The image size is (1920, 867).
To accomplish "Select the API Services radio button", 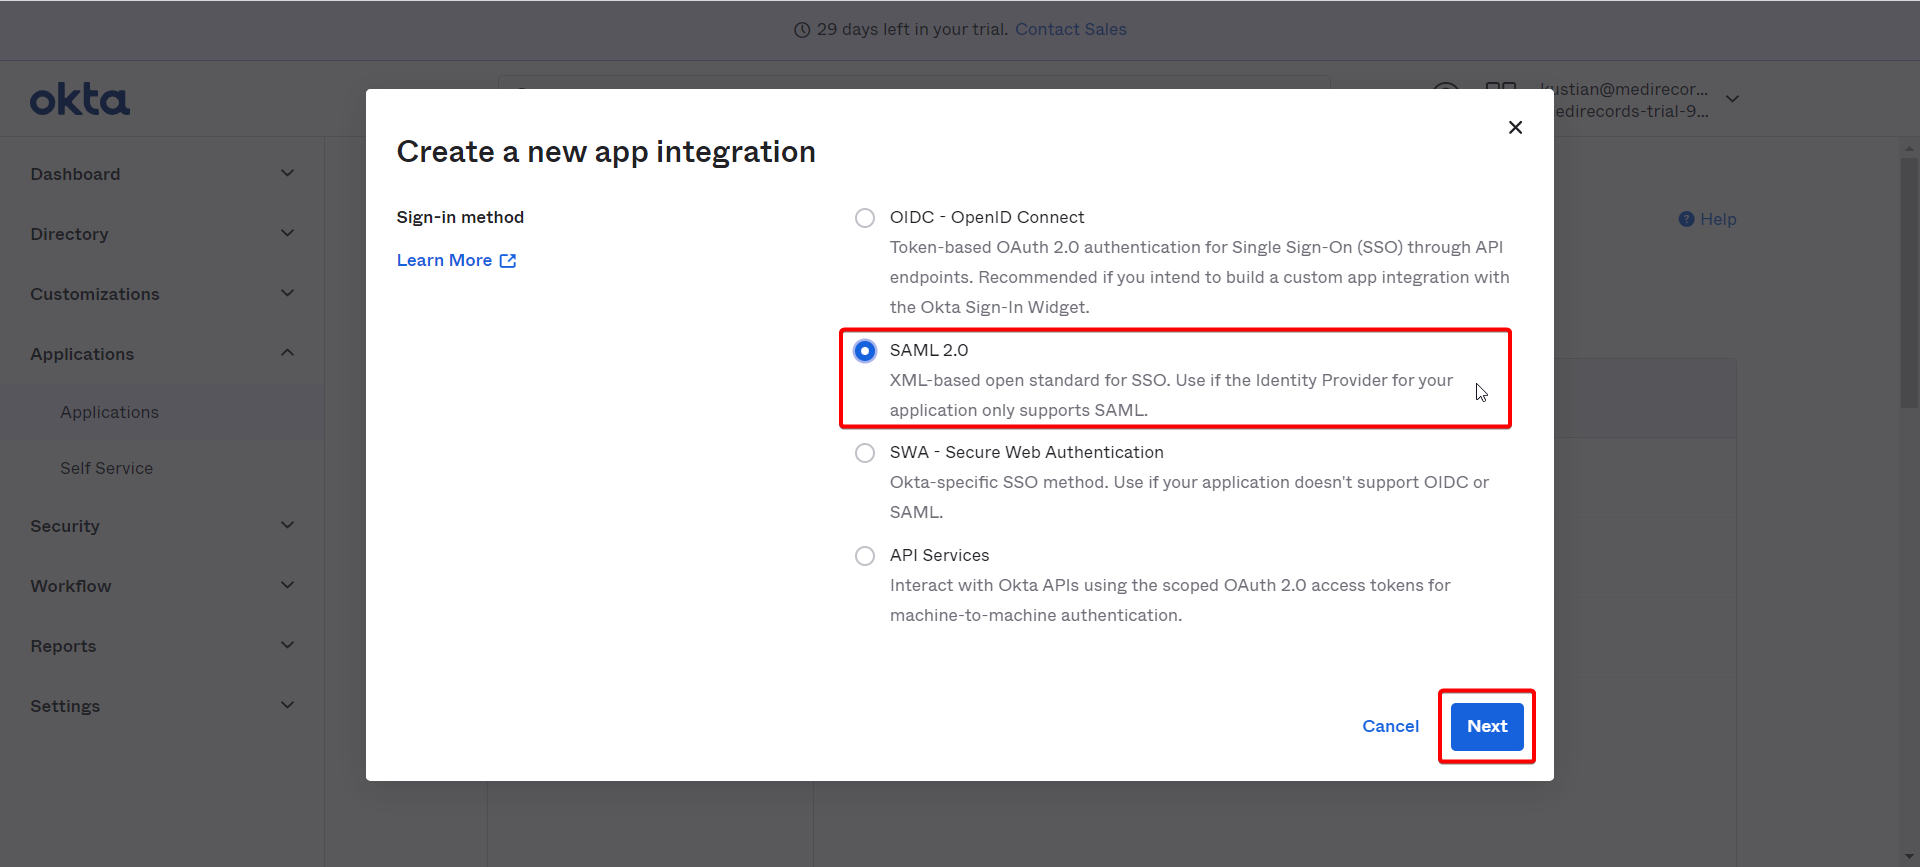I will click(865, 556).
